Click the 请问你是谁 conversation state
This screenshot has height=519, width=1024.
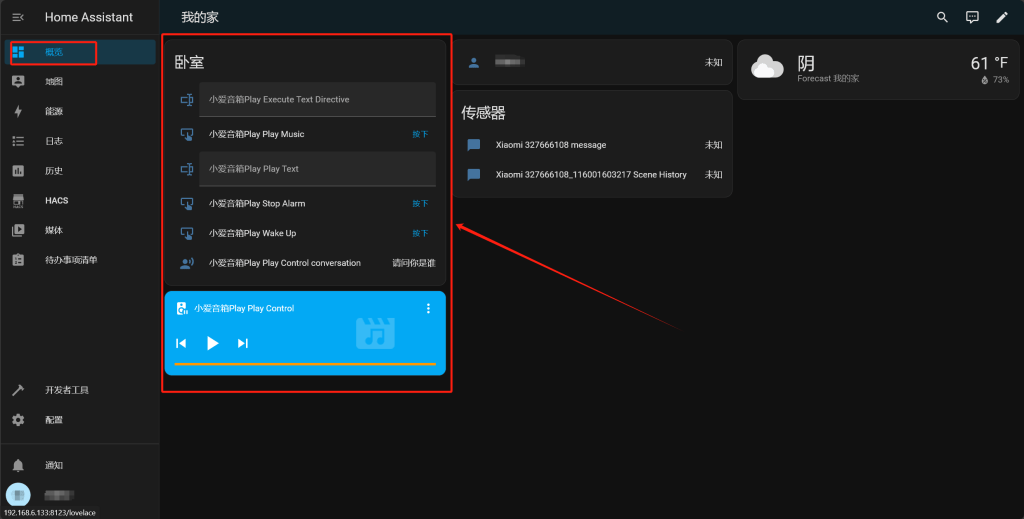click(414, 263)
